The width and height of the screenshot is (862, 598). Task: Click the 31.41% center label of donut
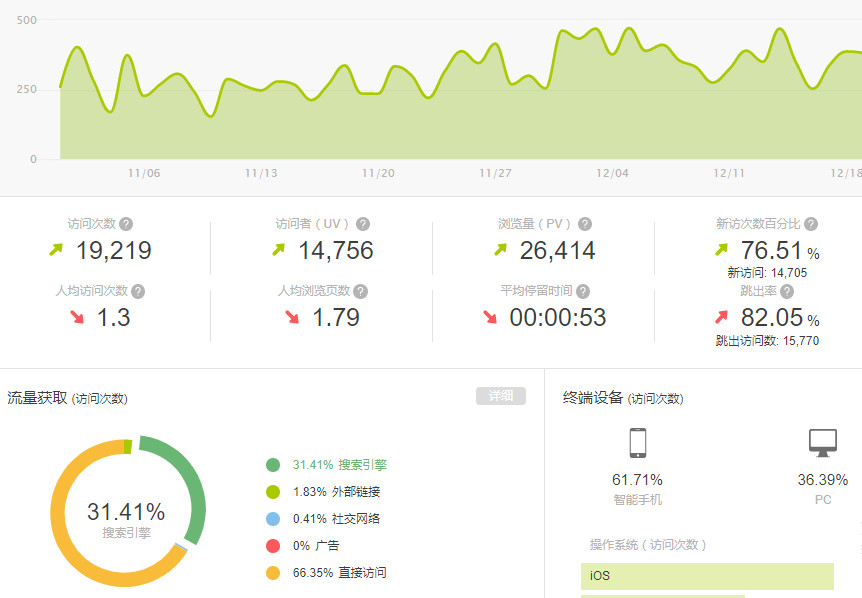click(x=126, y=512)
